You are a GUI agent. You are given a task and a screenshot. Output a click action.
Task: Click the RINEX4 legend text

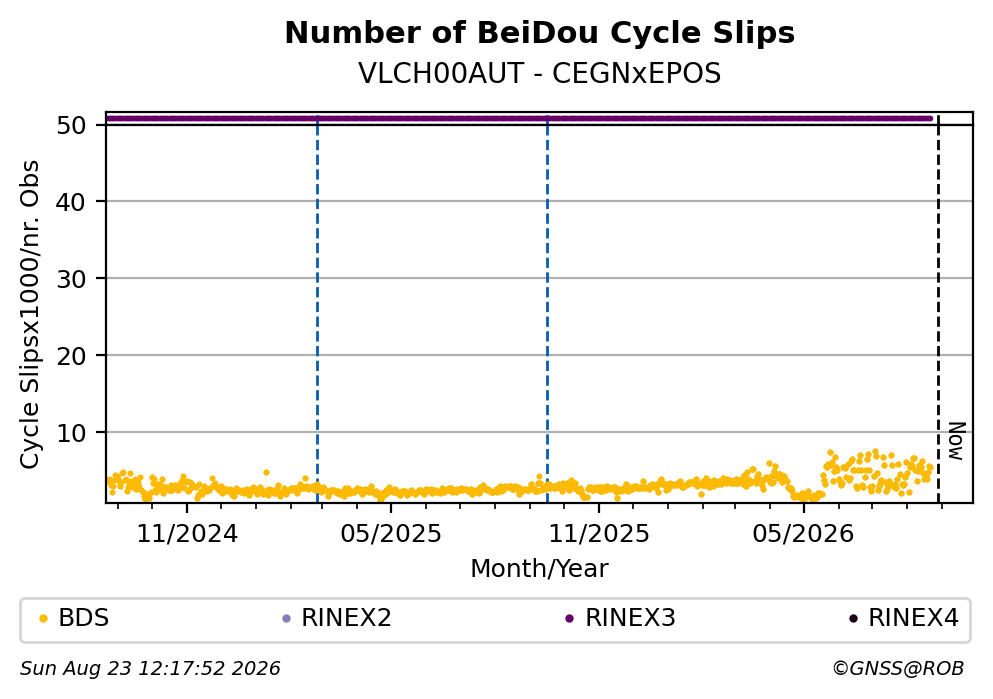(x=913, y=618)
